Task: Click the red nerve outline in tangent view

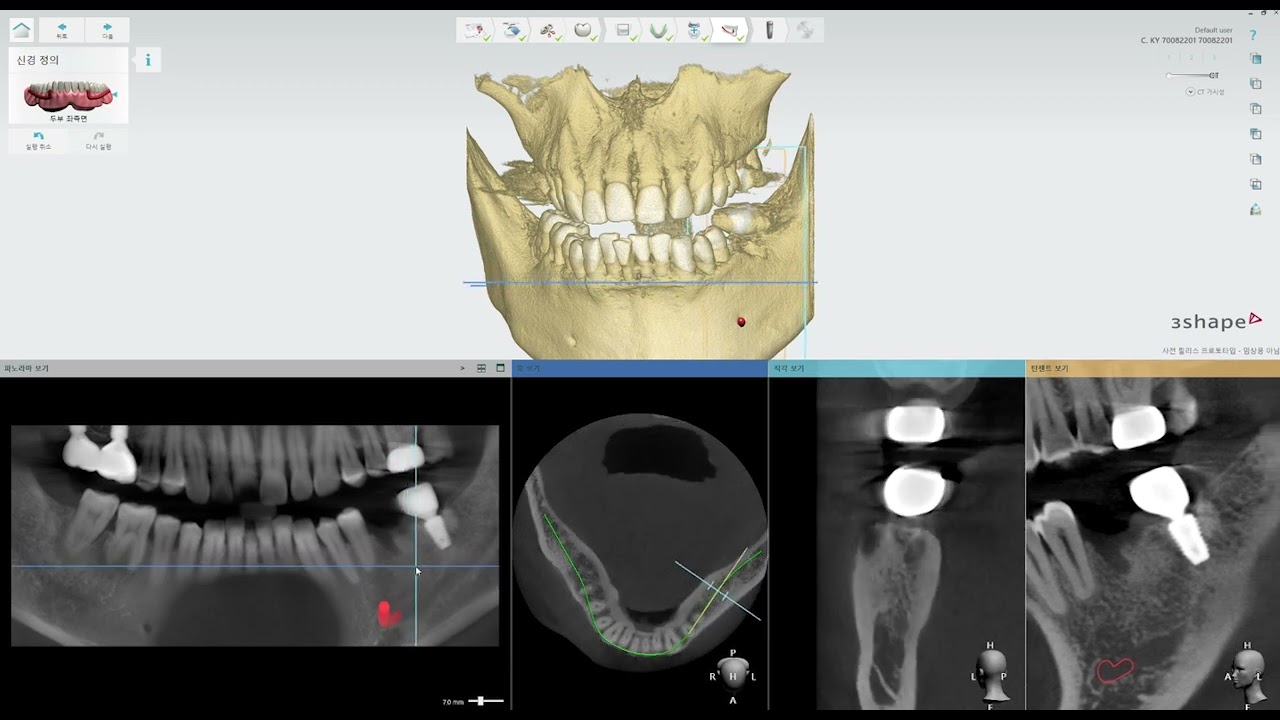Action: 1114,670
